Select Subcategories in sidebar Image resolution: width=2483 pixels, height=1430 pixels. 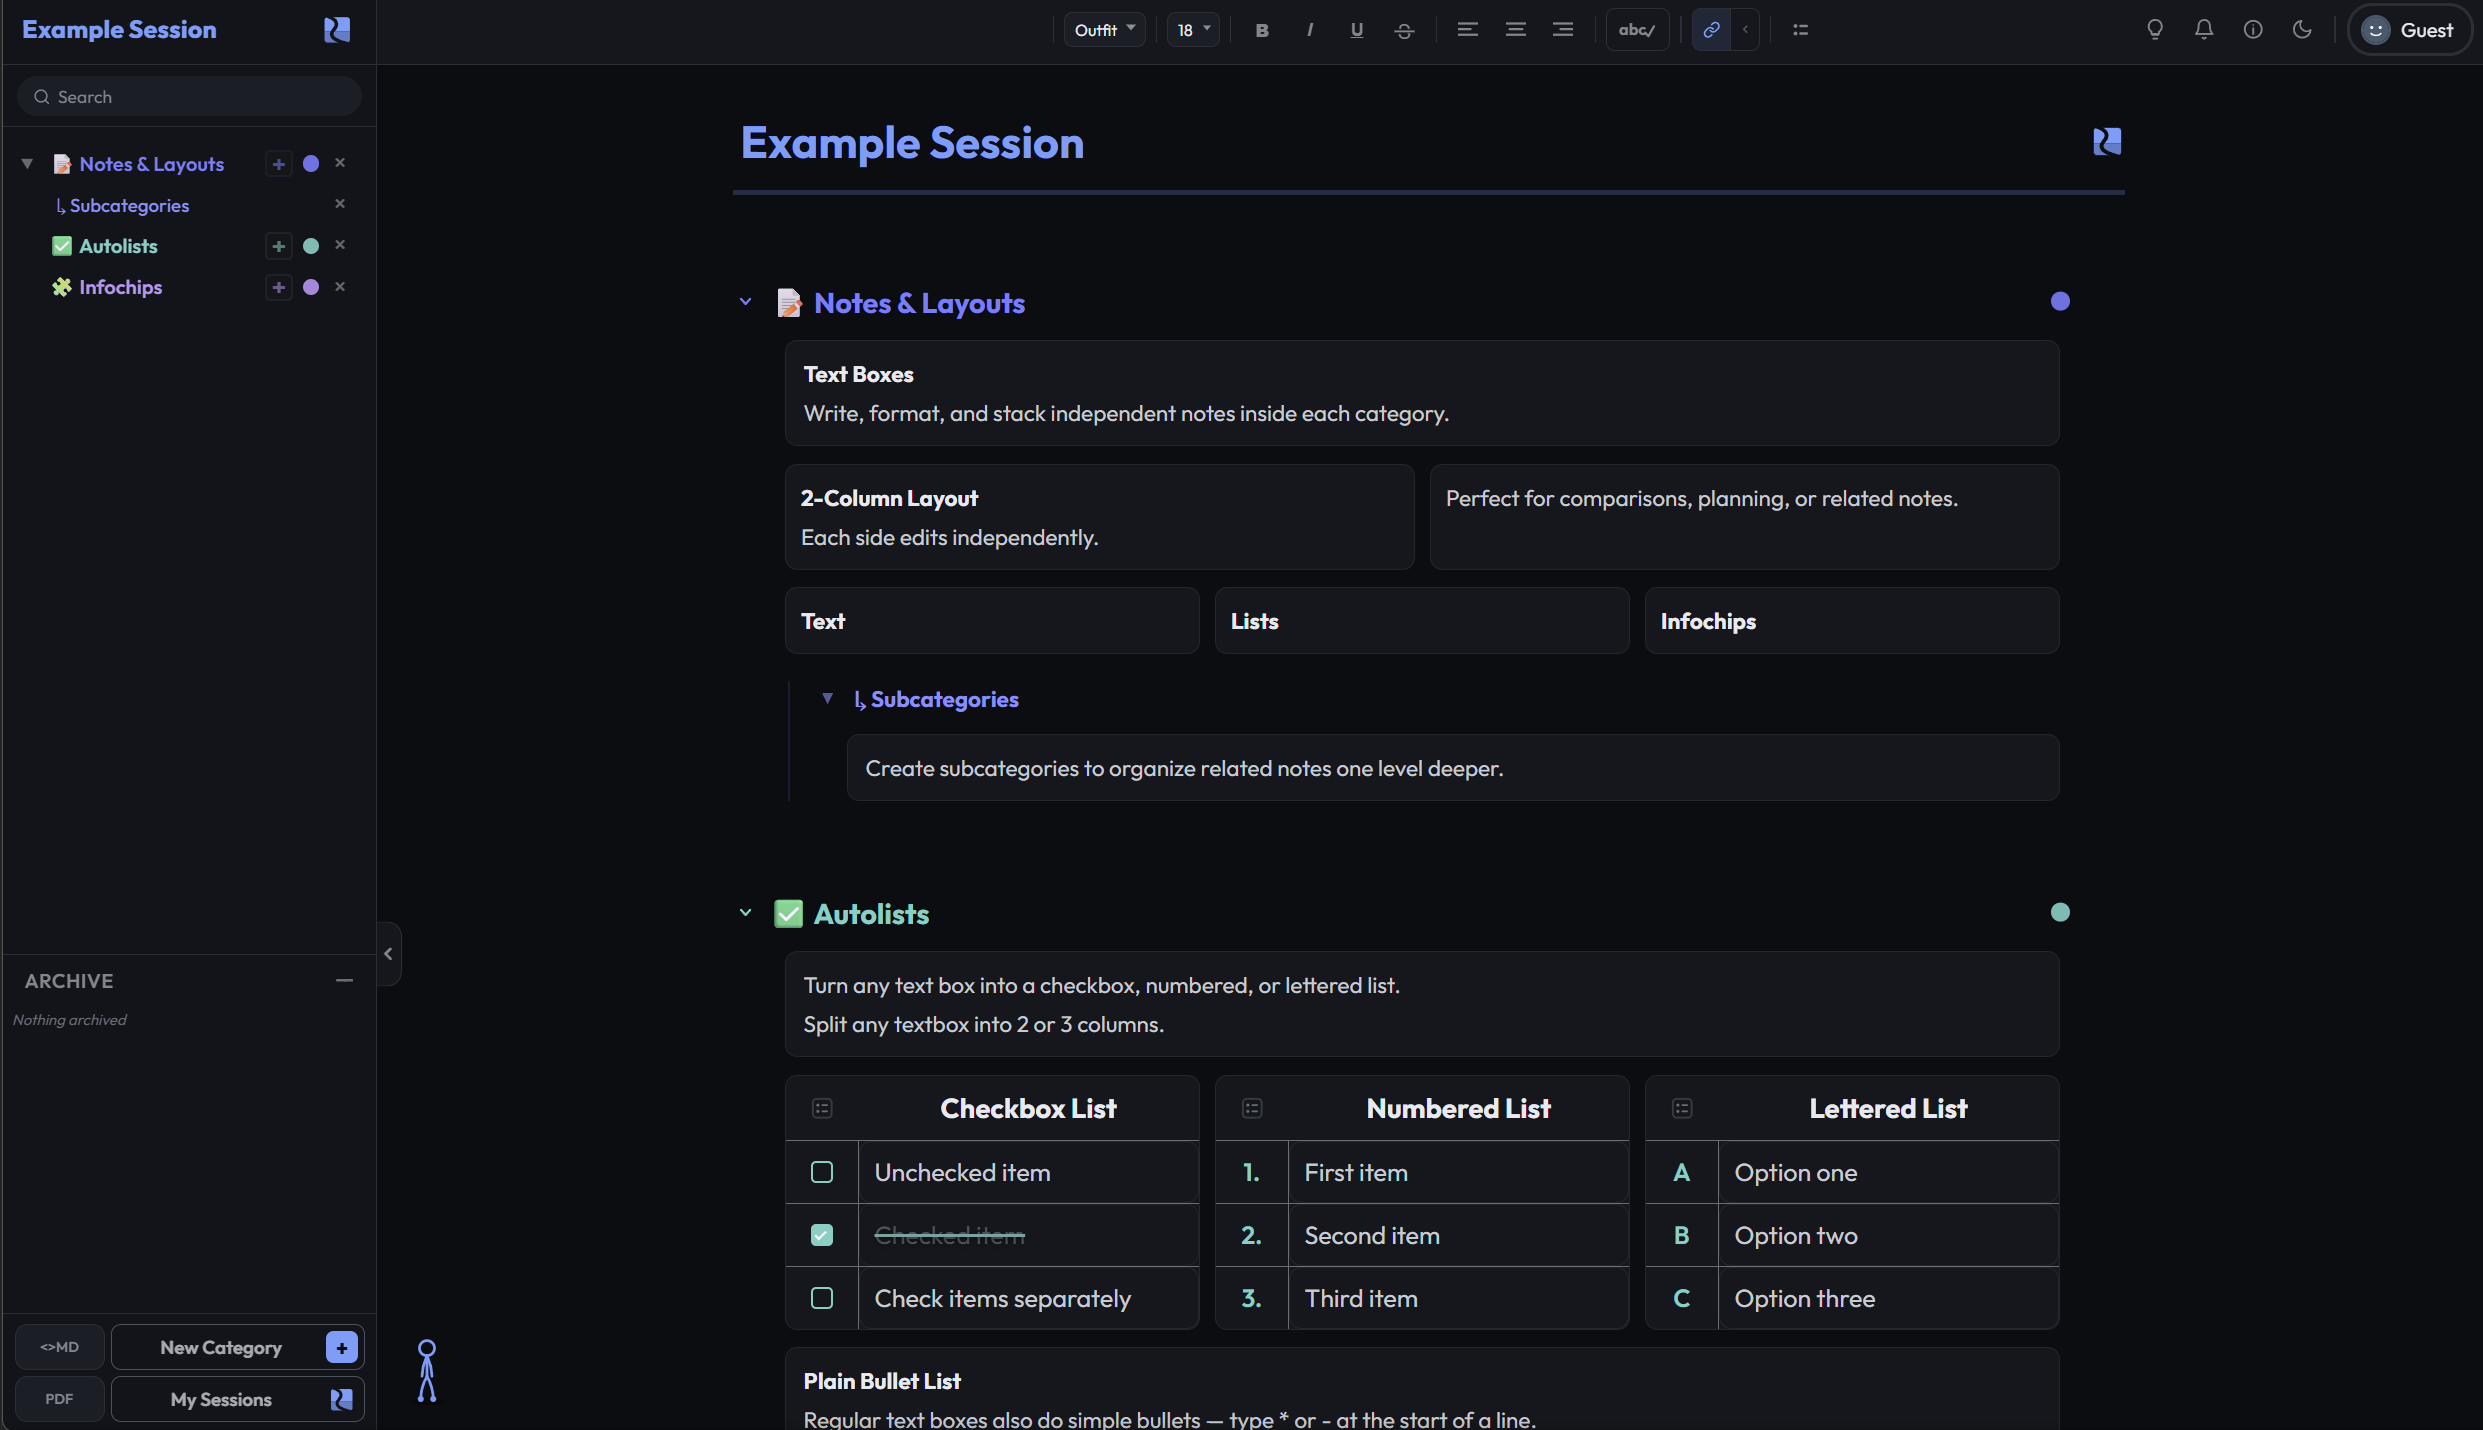point(129,205)
